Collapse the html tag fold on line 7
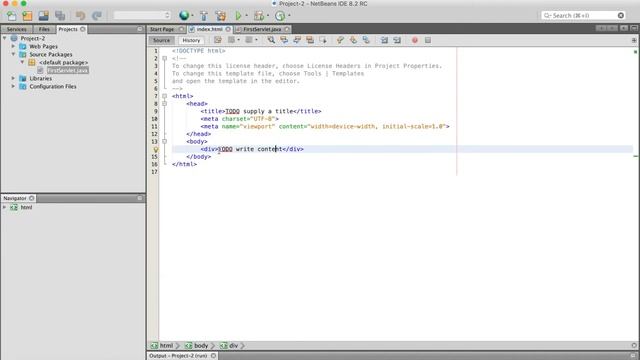The image size is (640, 360). click(164, 96)
